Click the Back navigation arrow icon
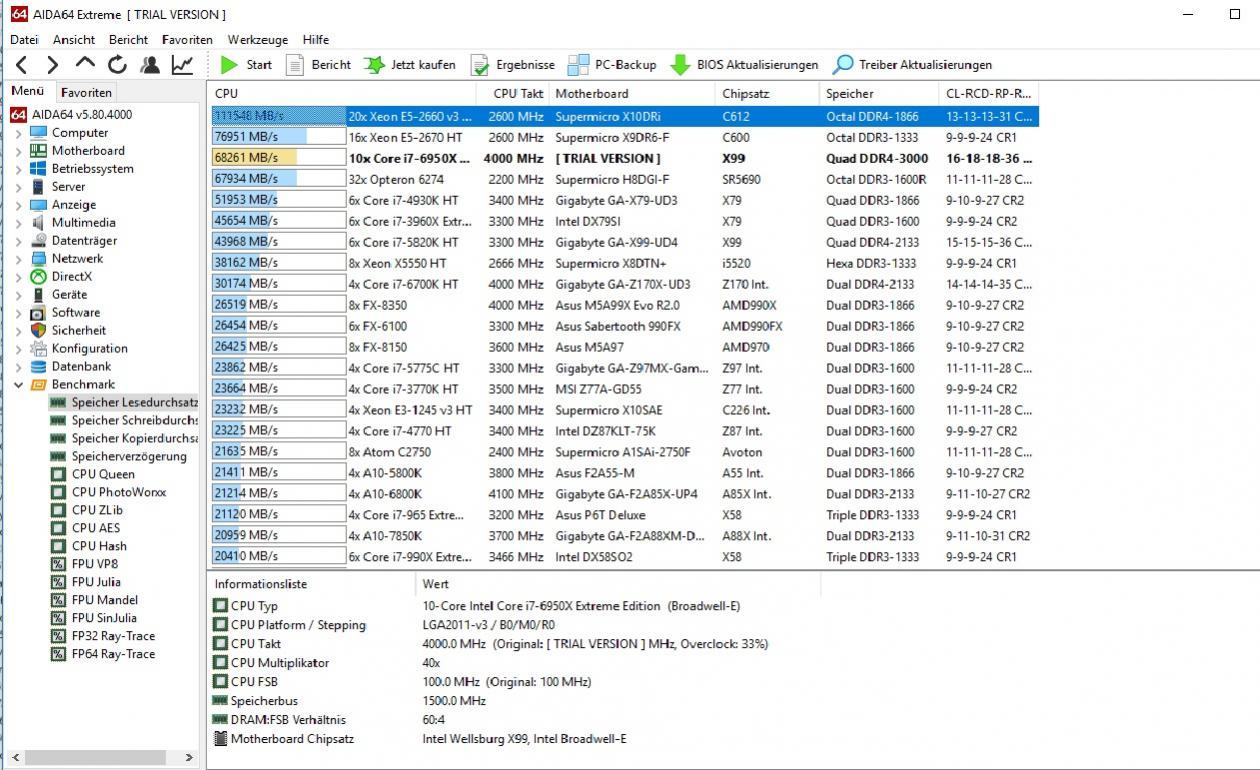Viewport: 1260px width, 770px height. tap(21, 65)
